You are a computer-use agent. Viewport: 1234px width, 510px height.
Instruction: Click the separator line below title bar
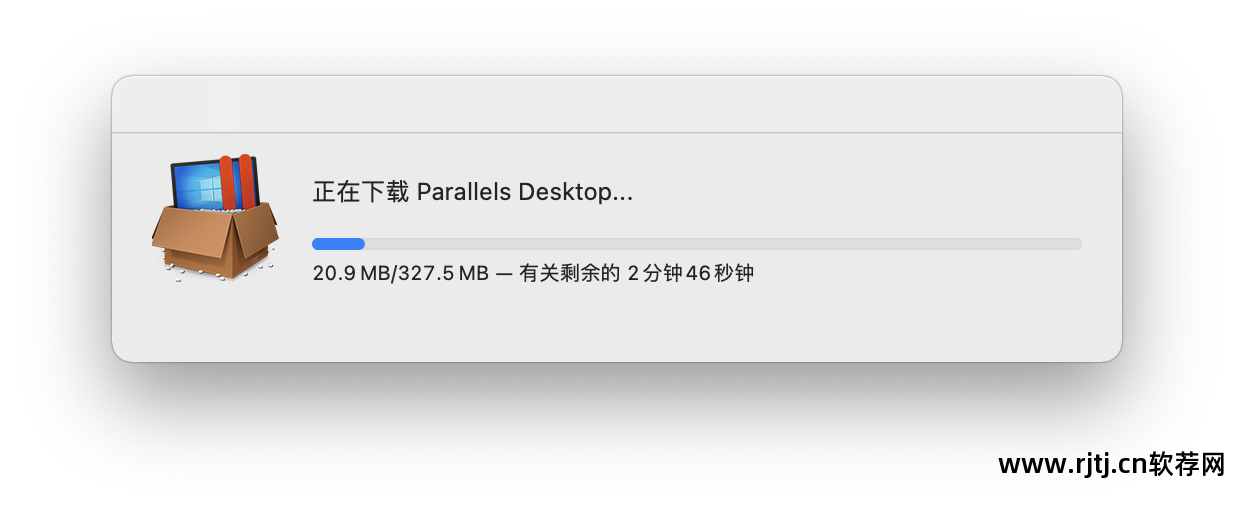616,132
